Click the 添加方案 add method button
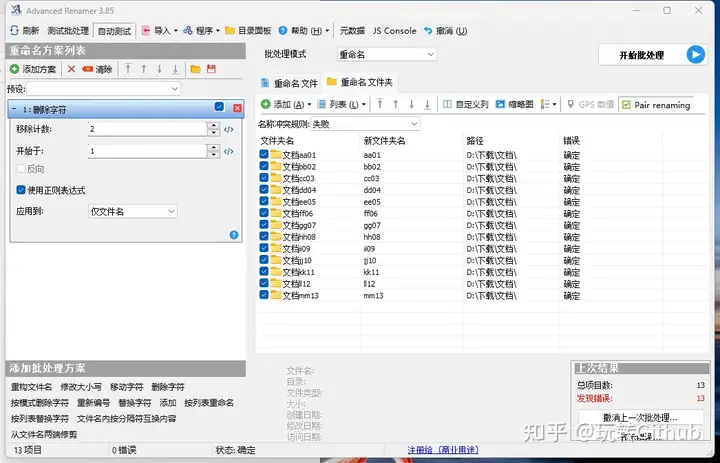 pyautogui.click(x=33, y=69)
